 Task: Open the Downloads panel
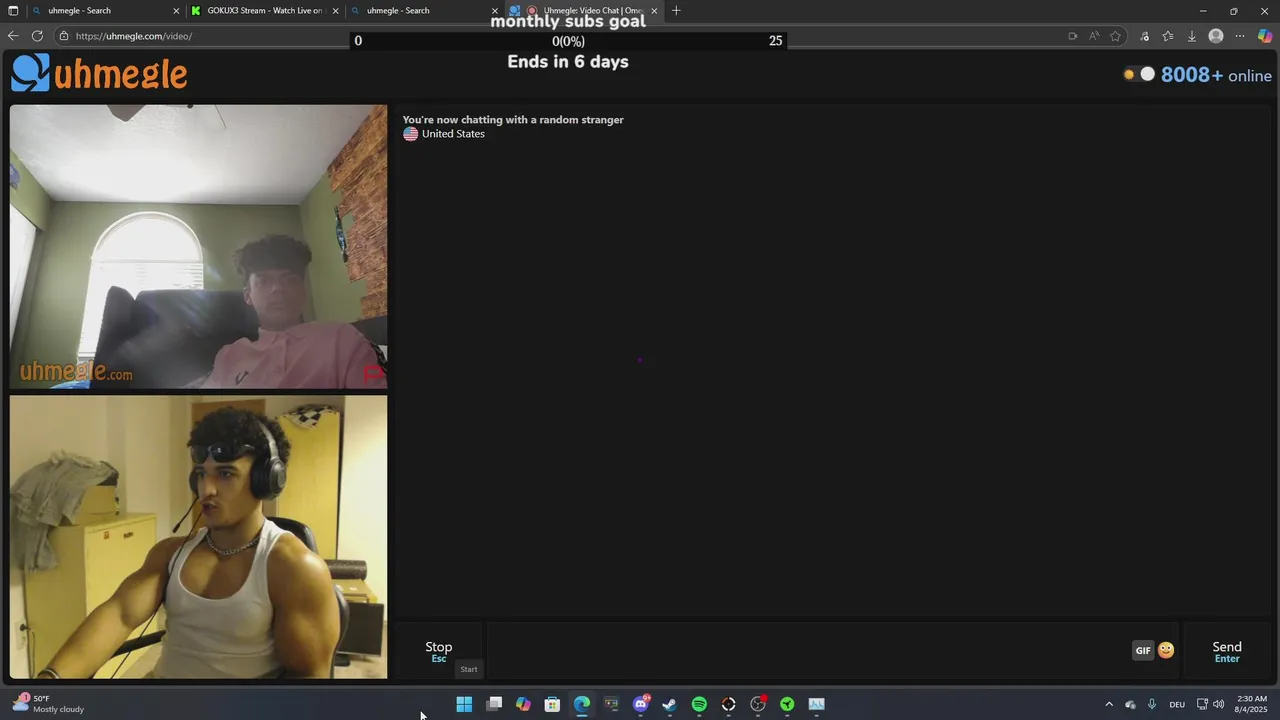coord(1192,36)
